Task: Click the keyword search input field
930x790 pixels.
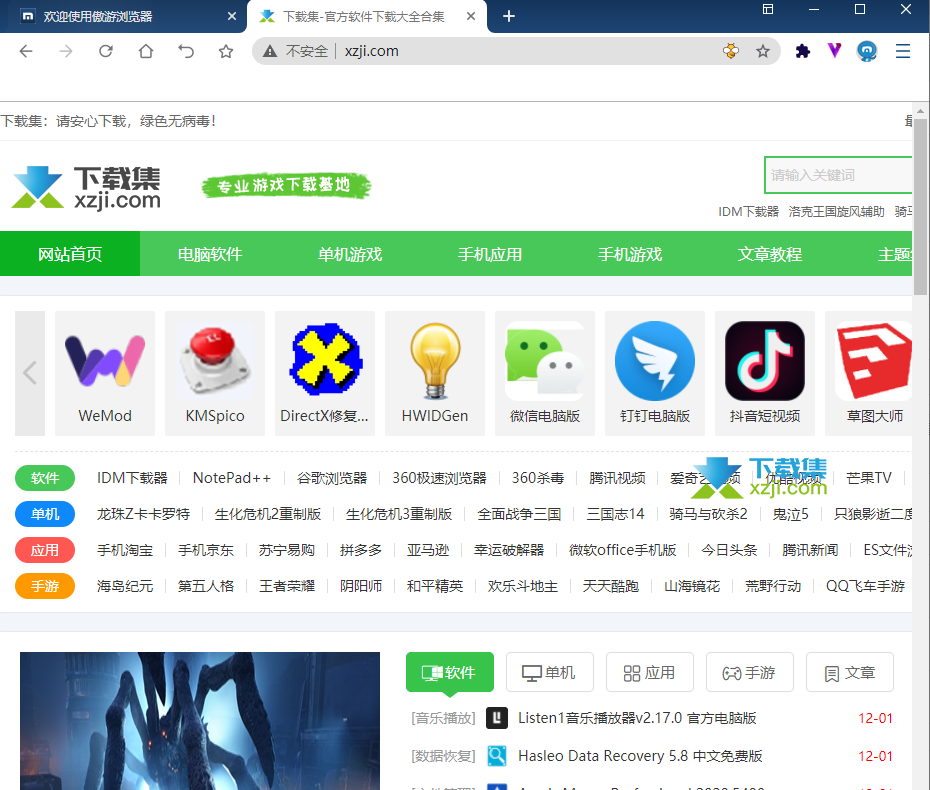Action: (x=838, y=175)
